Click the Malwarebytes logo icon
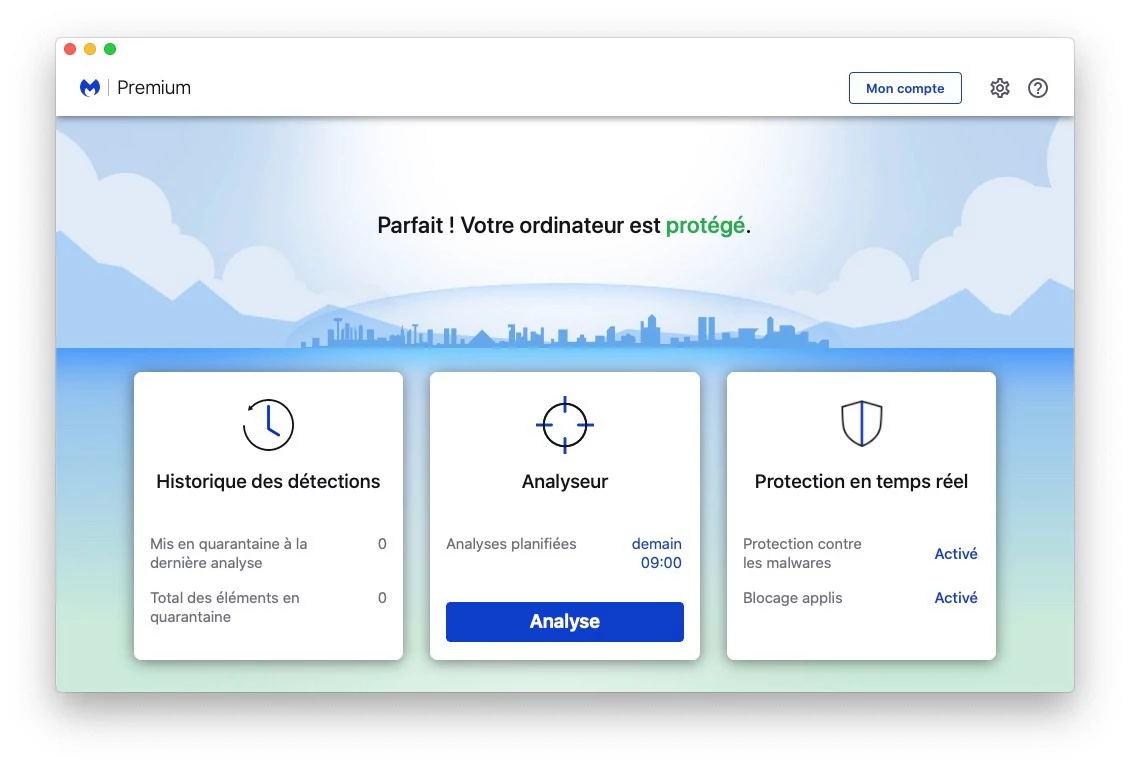This screenshot has height=766, width=1130. pyautogui.click(x=89, y=88)
